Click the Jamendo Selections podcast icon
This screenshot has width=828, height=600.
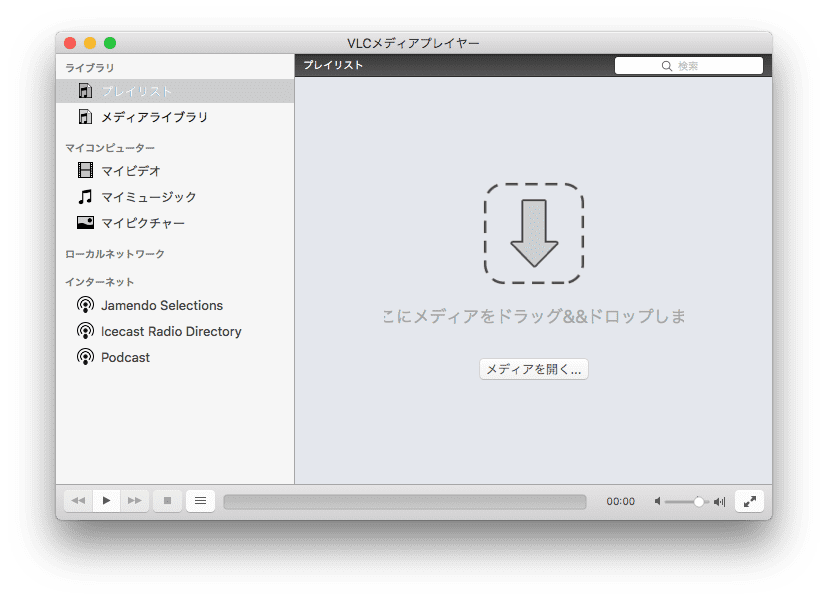coord(85,305)
